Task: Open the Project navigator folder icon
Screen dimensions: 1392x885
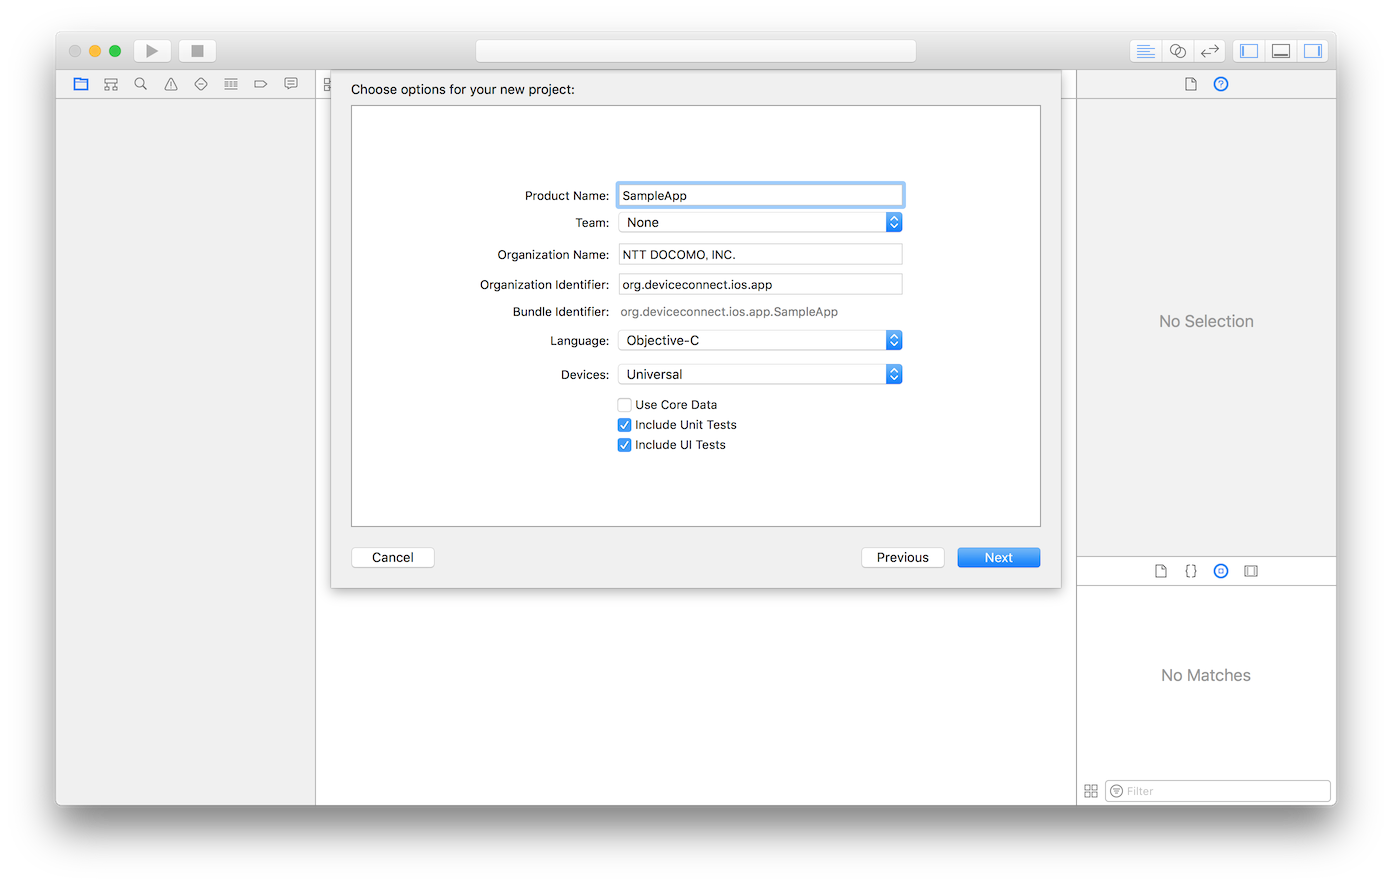Action: click(81, 84)
